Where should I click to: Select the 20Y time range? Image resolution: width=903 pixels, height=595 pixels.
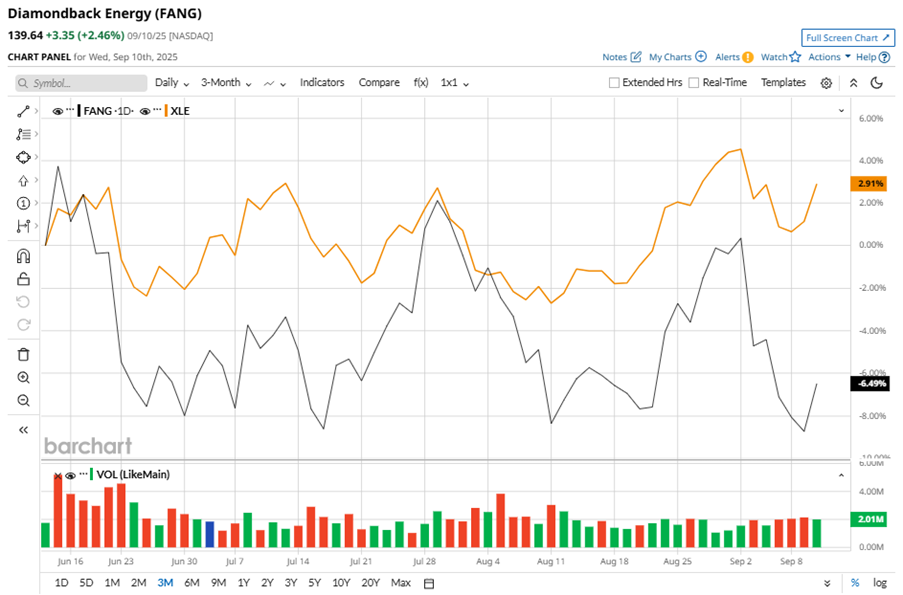(370, 583)
